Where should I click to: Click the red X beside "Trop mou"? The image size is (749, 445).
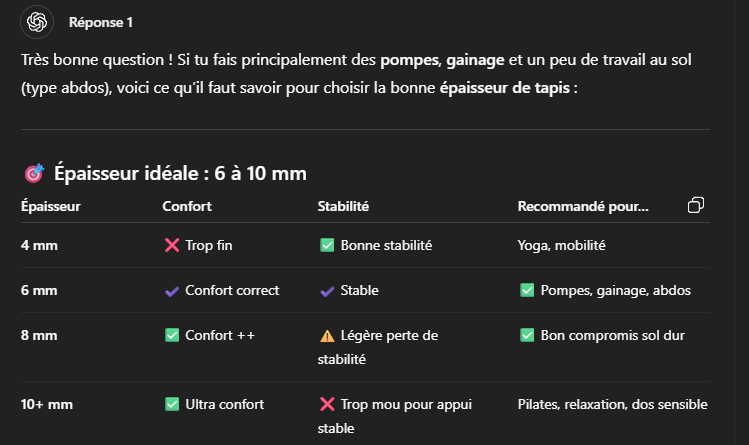tap(326, 405)
